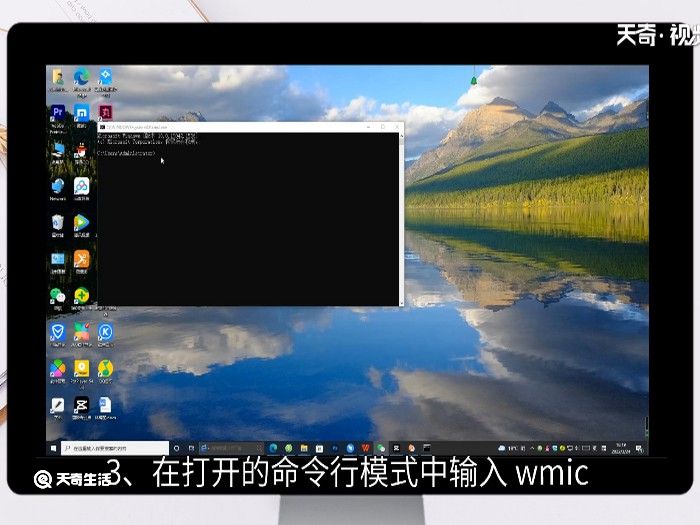Click the weather cloud icon in taskbar
Viewport: 700px width, 525px height.
point(502,448)
